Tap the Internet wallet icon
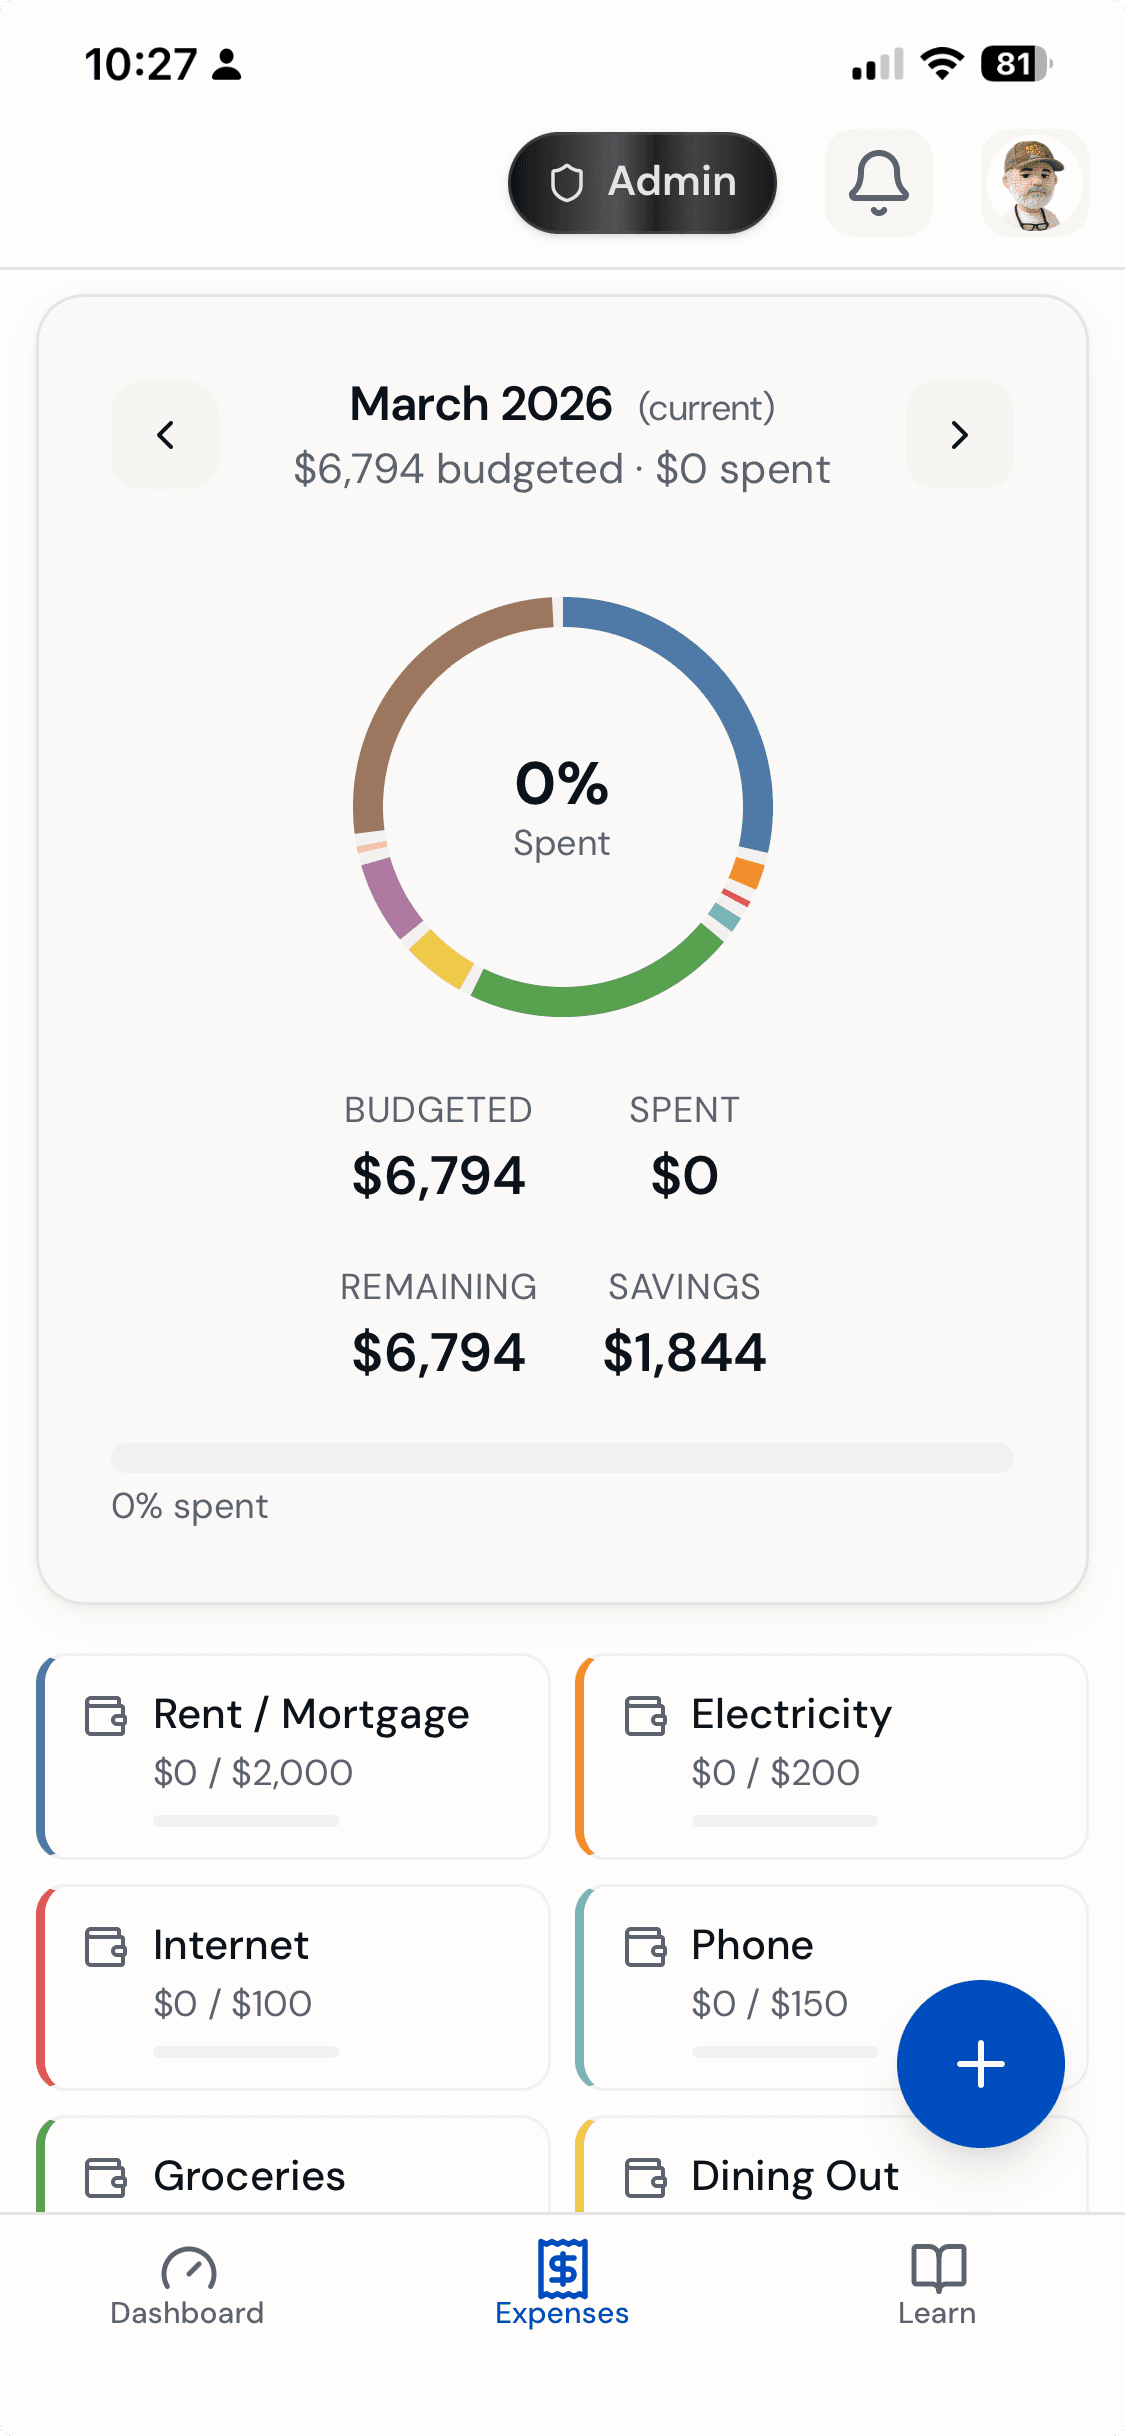The height and width of the screenshot is (2436, 1125). click(106, 1947)
